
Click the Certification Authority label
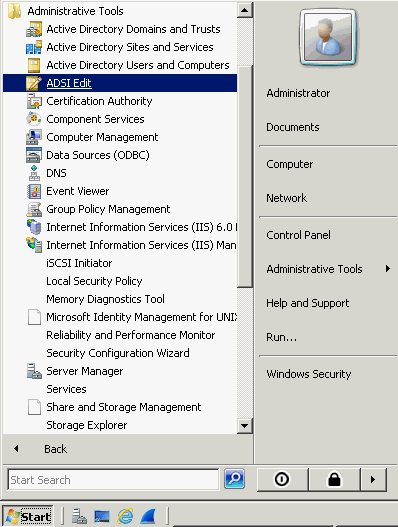[x=99, y=101]
